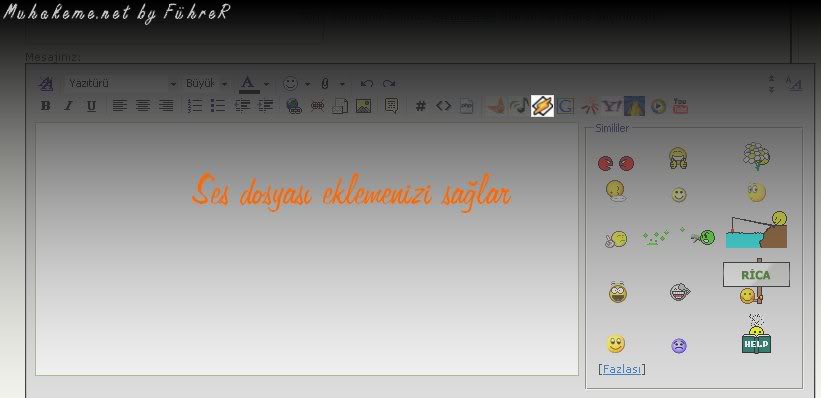
Task: Increase the indent
Action: (265, 106)
